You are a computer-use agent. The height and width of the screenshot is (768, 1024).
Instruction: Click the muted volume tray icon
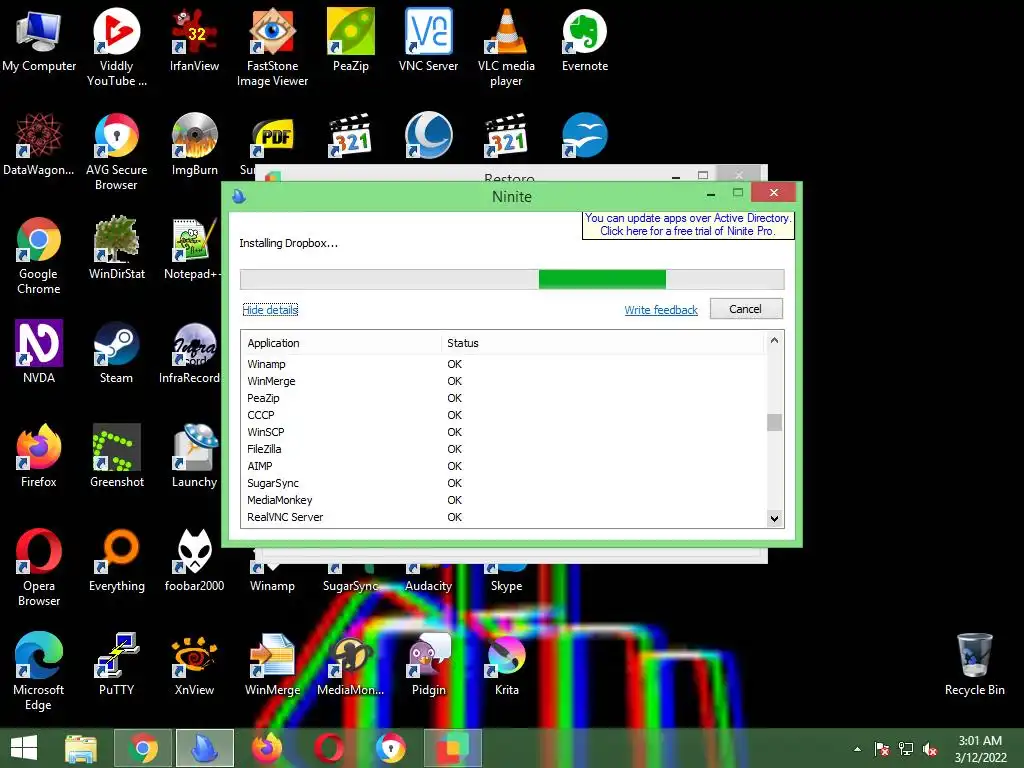929,749
